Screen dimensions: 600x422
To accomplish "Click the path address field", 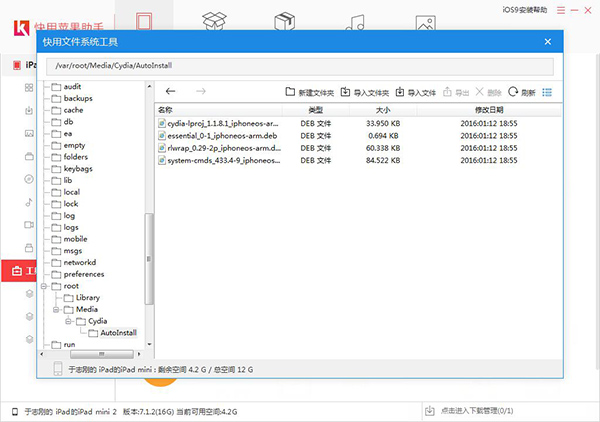I will tap(300, 66).
